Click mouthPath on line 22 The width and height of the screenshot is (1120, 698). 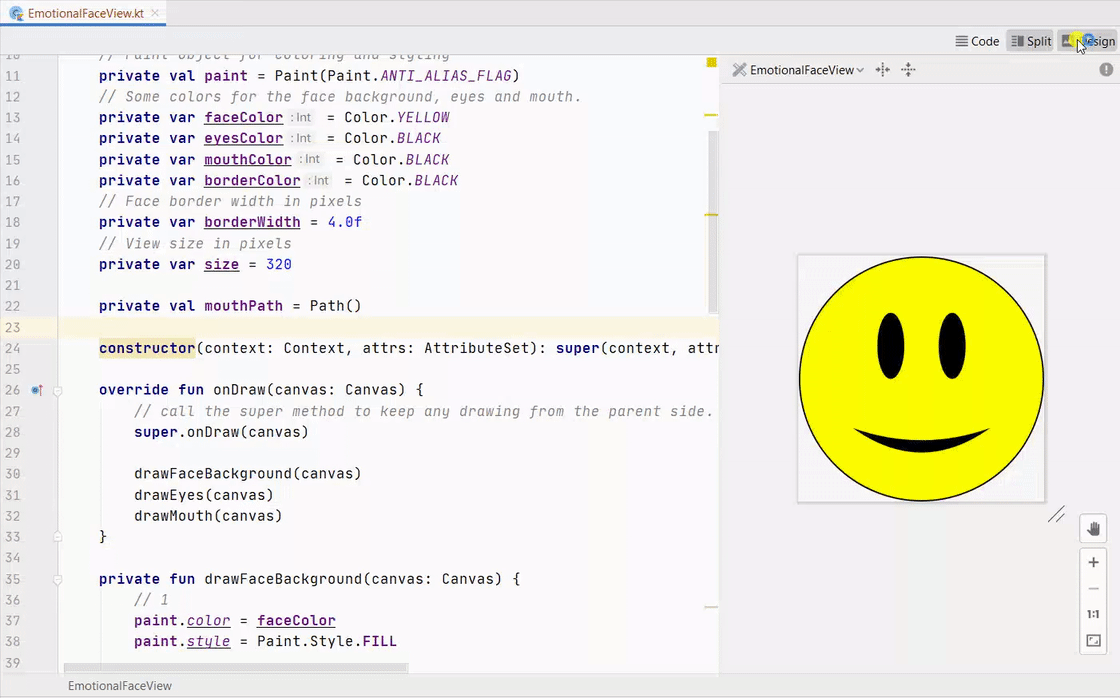click(x=244, y=306)
